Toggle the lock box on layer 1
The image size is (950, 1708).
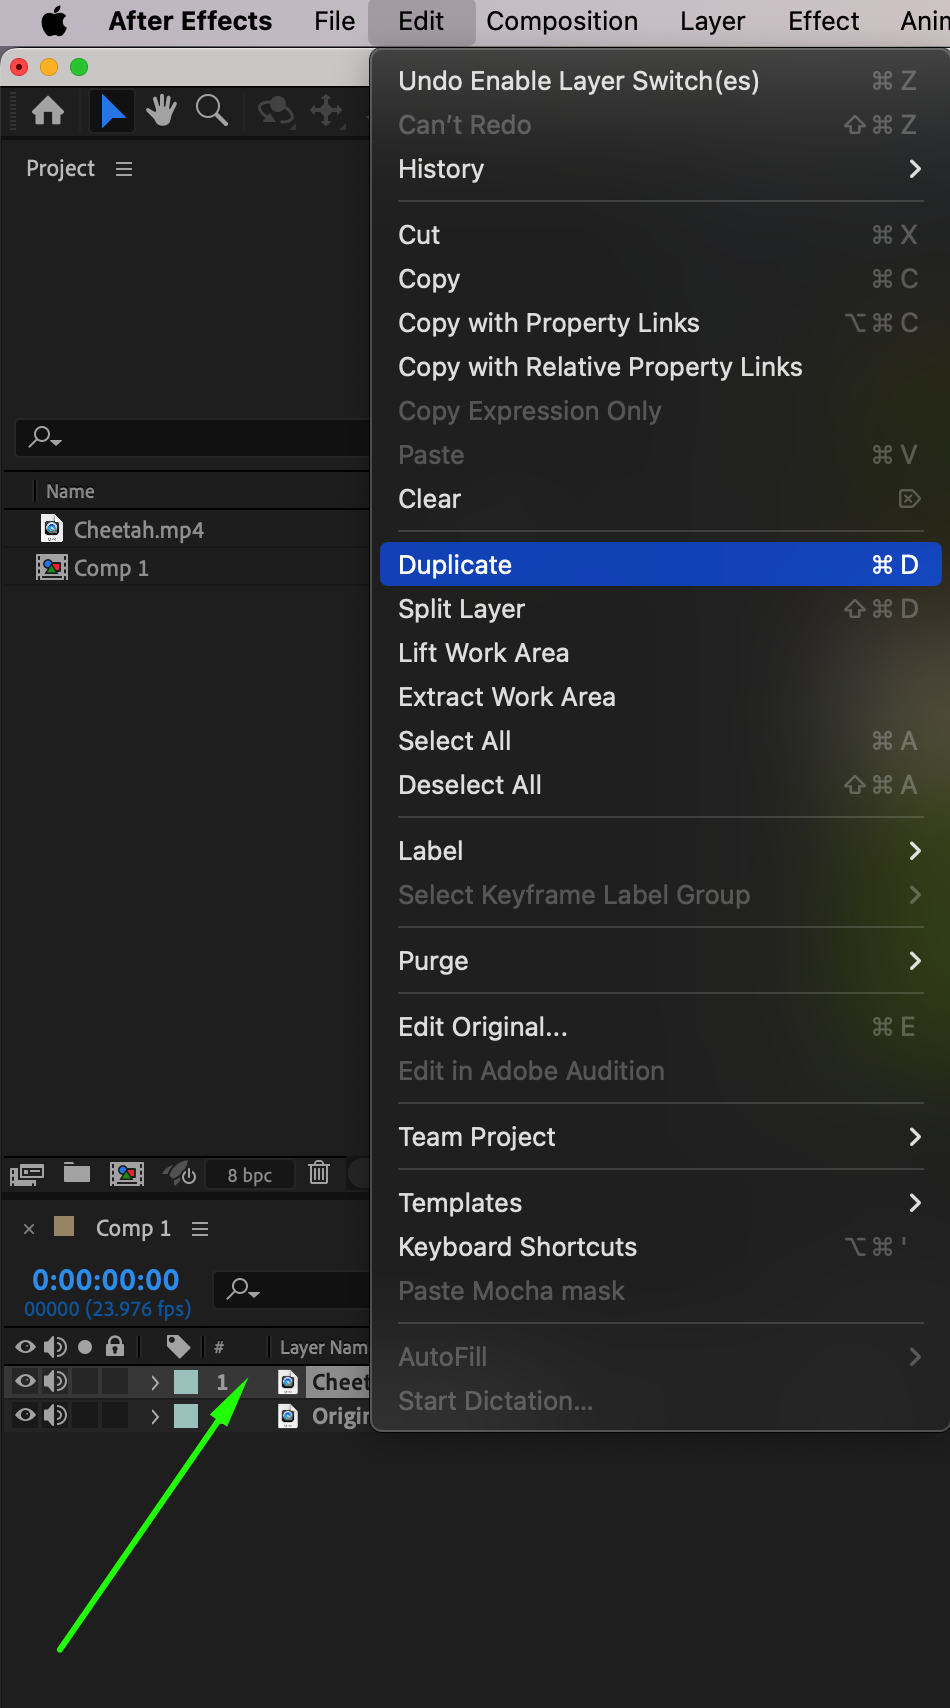tap(115, 1381)
